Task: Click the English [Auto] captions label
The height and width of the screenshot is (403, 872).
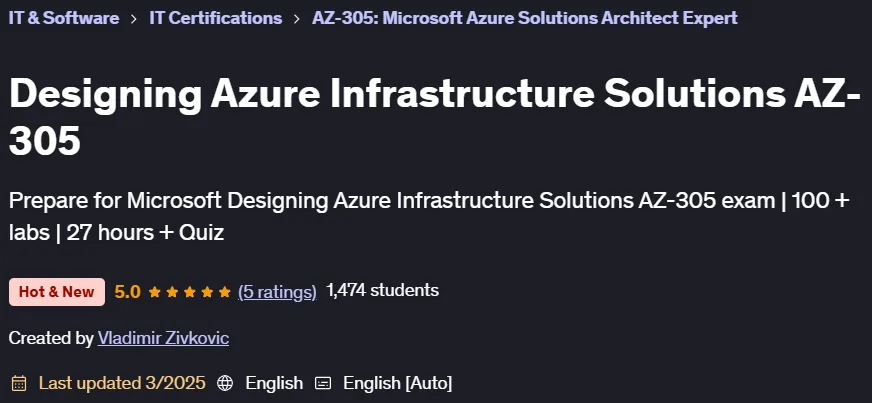Action: coord(398,383)
